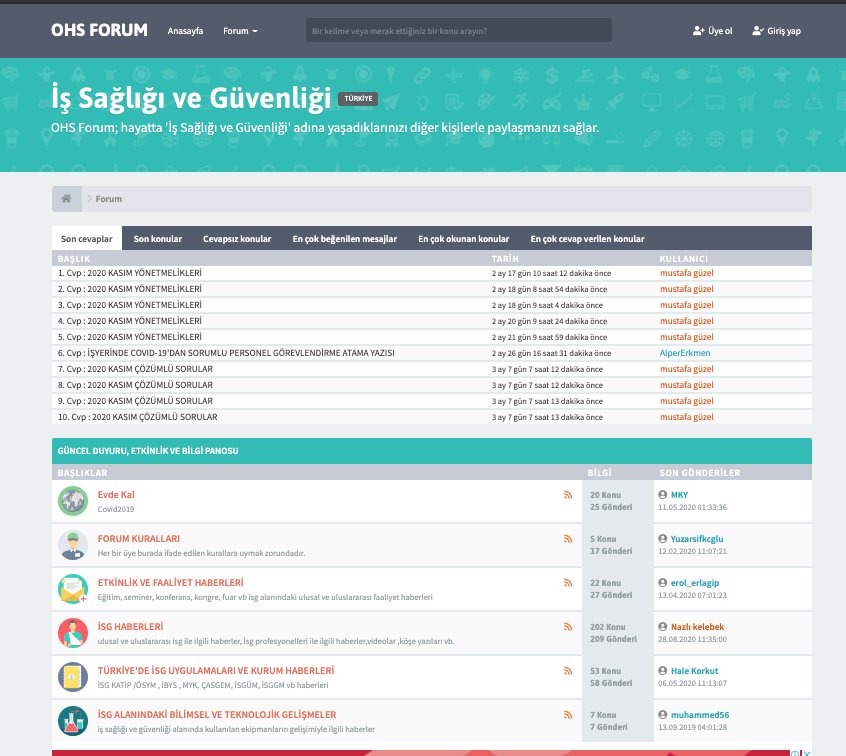Image resolution: width=846 pixels, height=756 pixels.
Task: Open user profile Nazlı kelebek
Action: [x=698, y=627]
